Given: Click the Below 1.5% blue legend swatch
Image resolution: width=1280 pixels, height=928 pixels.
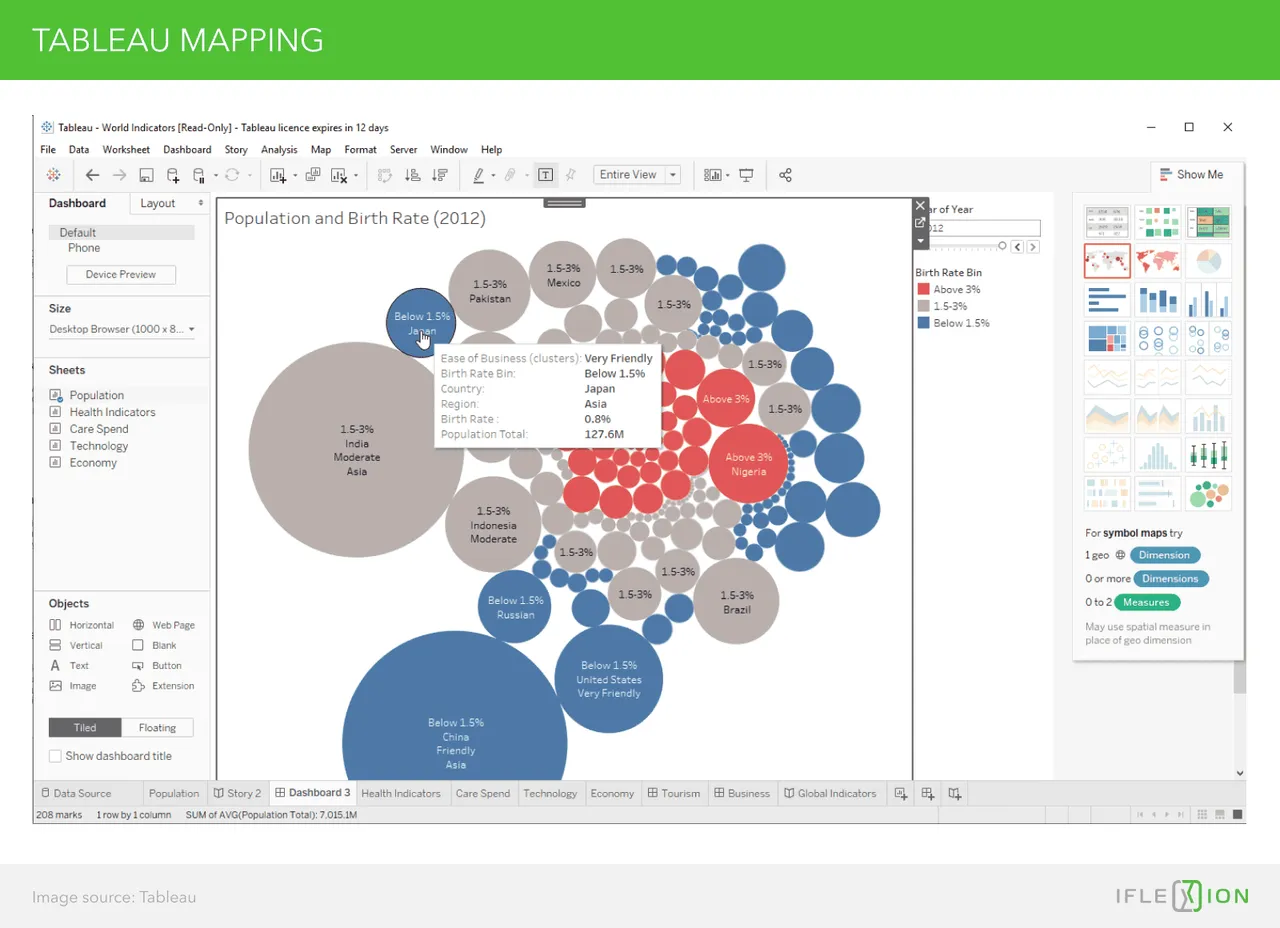Looking at the screenshot, I should tap(923, 324).
